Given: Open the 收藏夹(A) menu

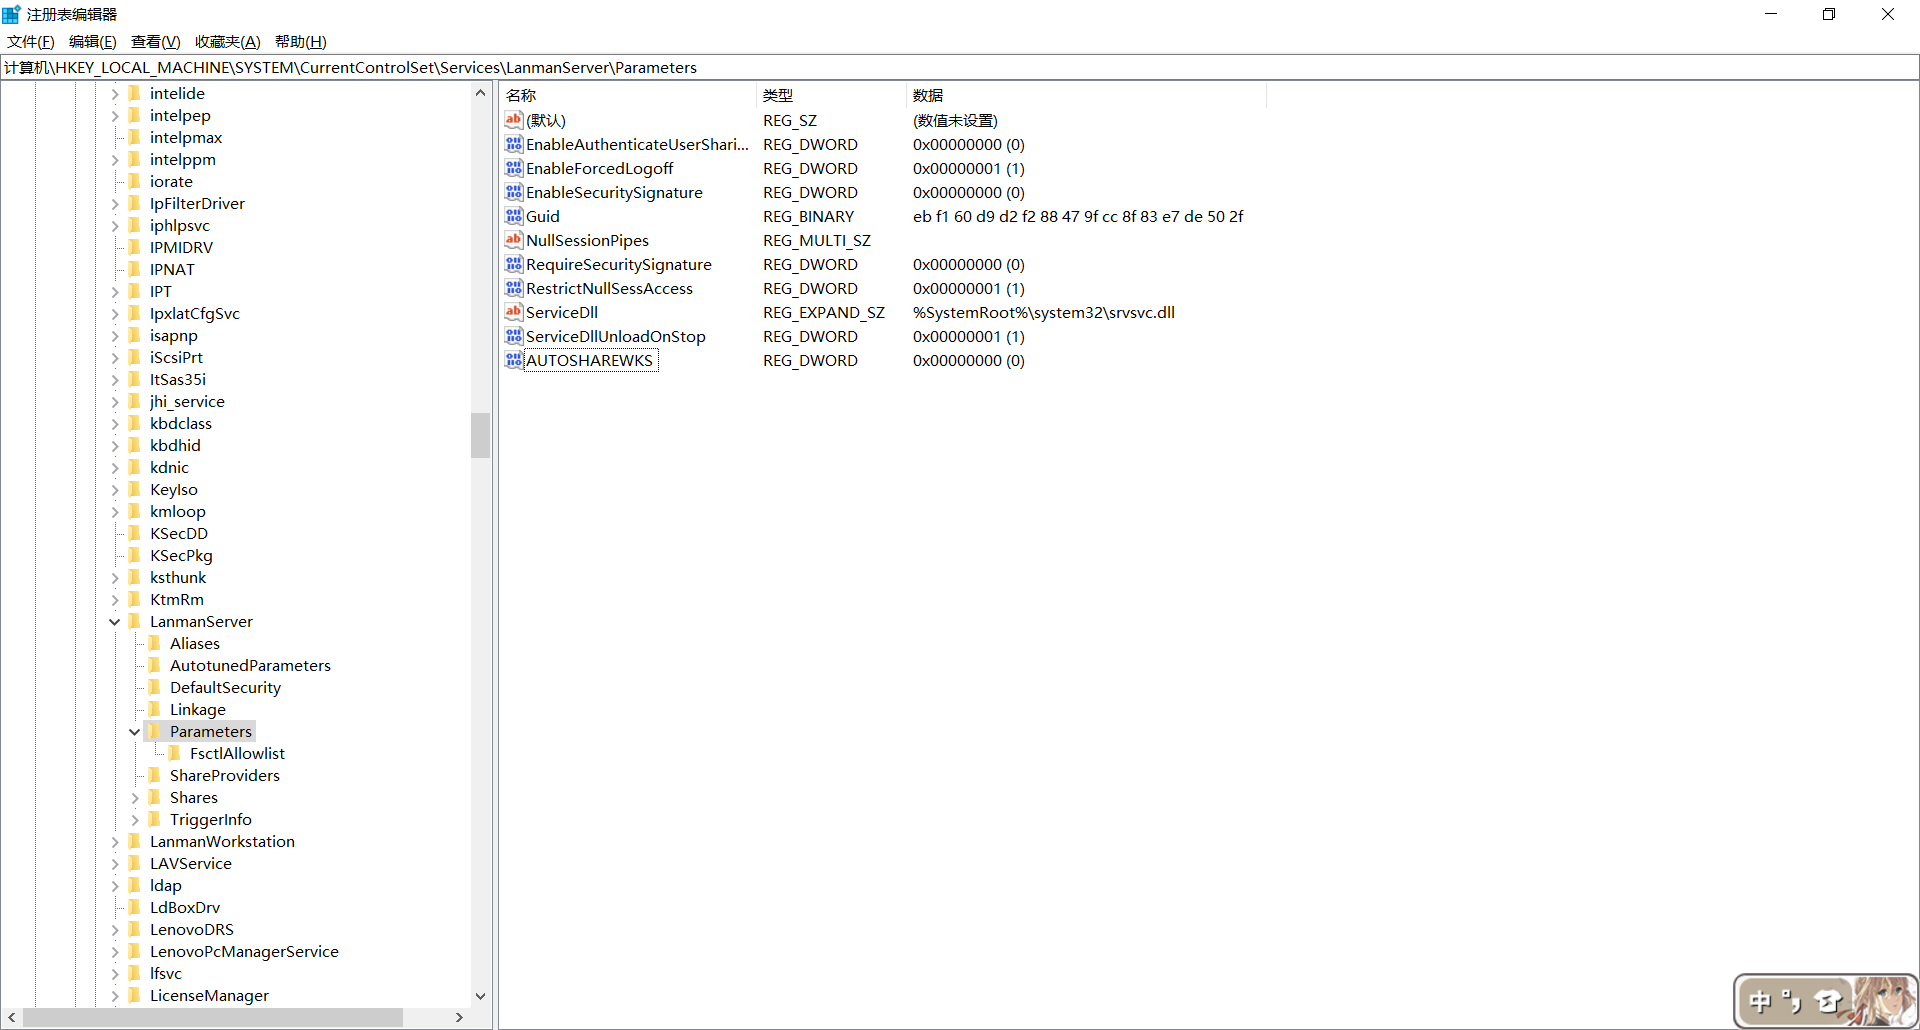Looking at the screenshot, I should (228, 41).
